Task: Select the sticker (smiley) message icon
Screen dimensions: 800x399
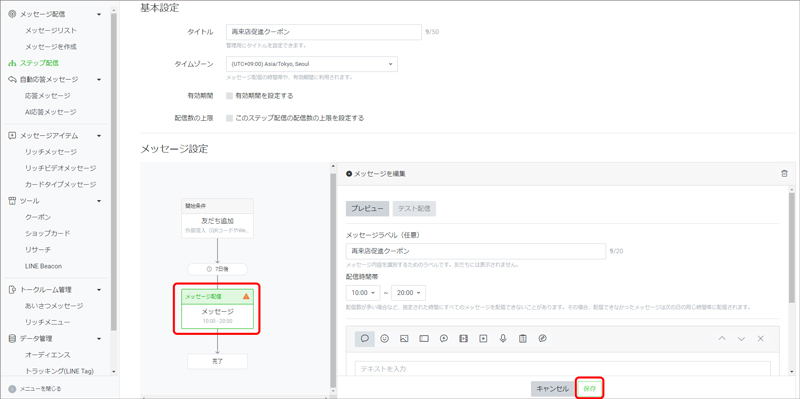Action: click(x=385, y=338)
